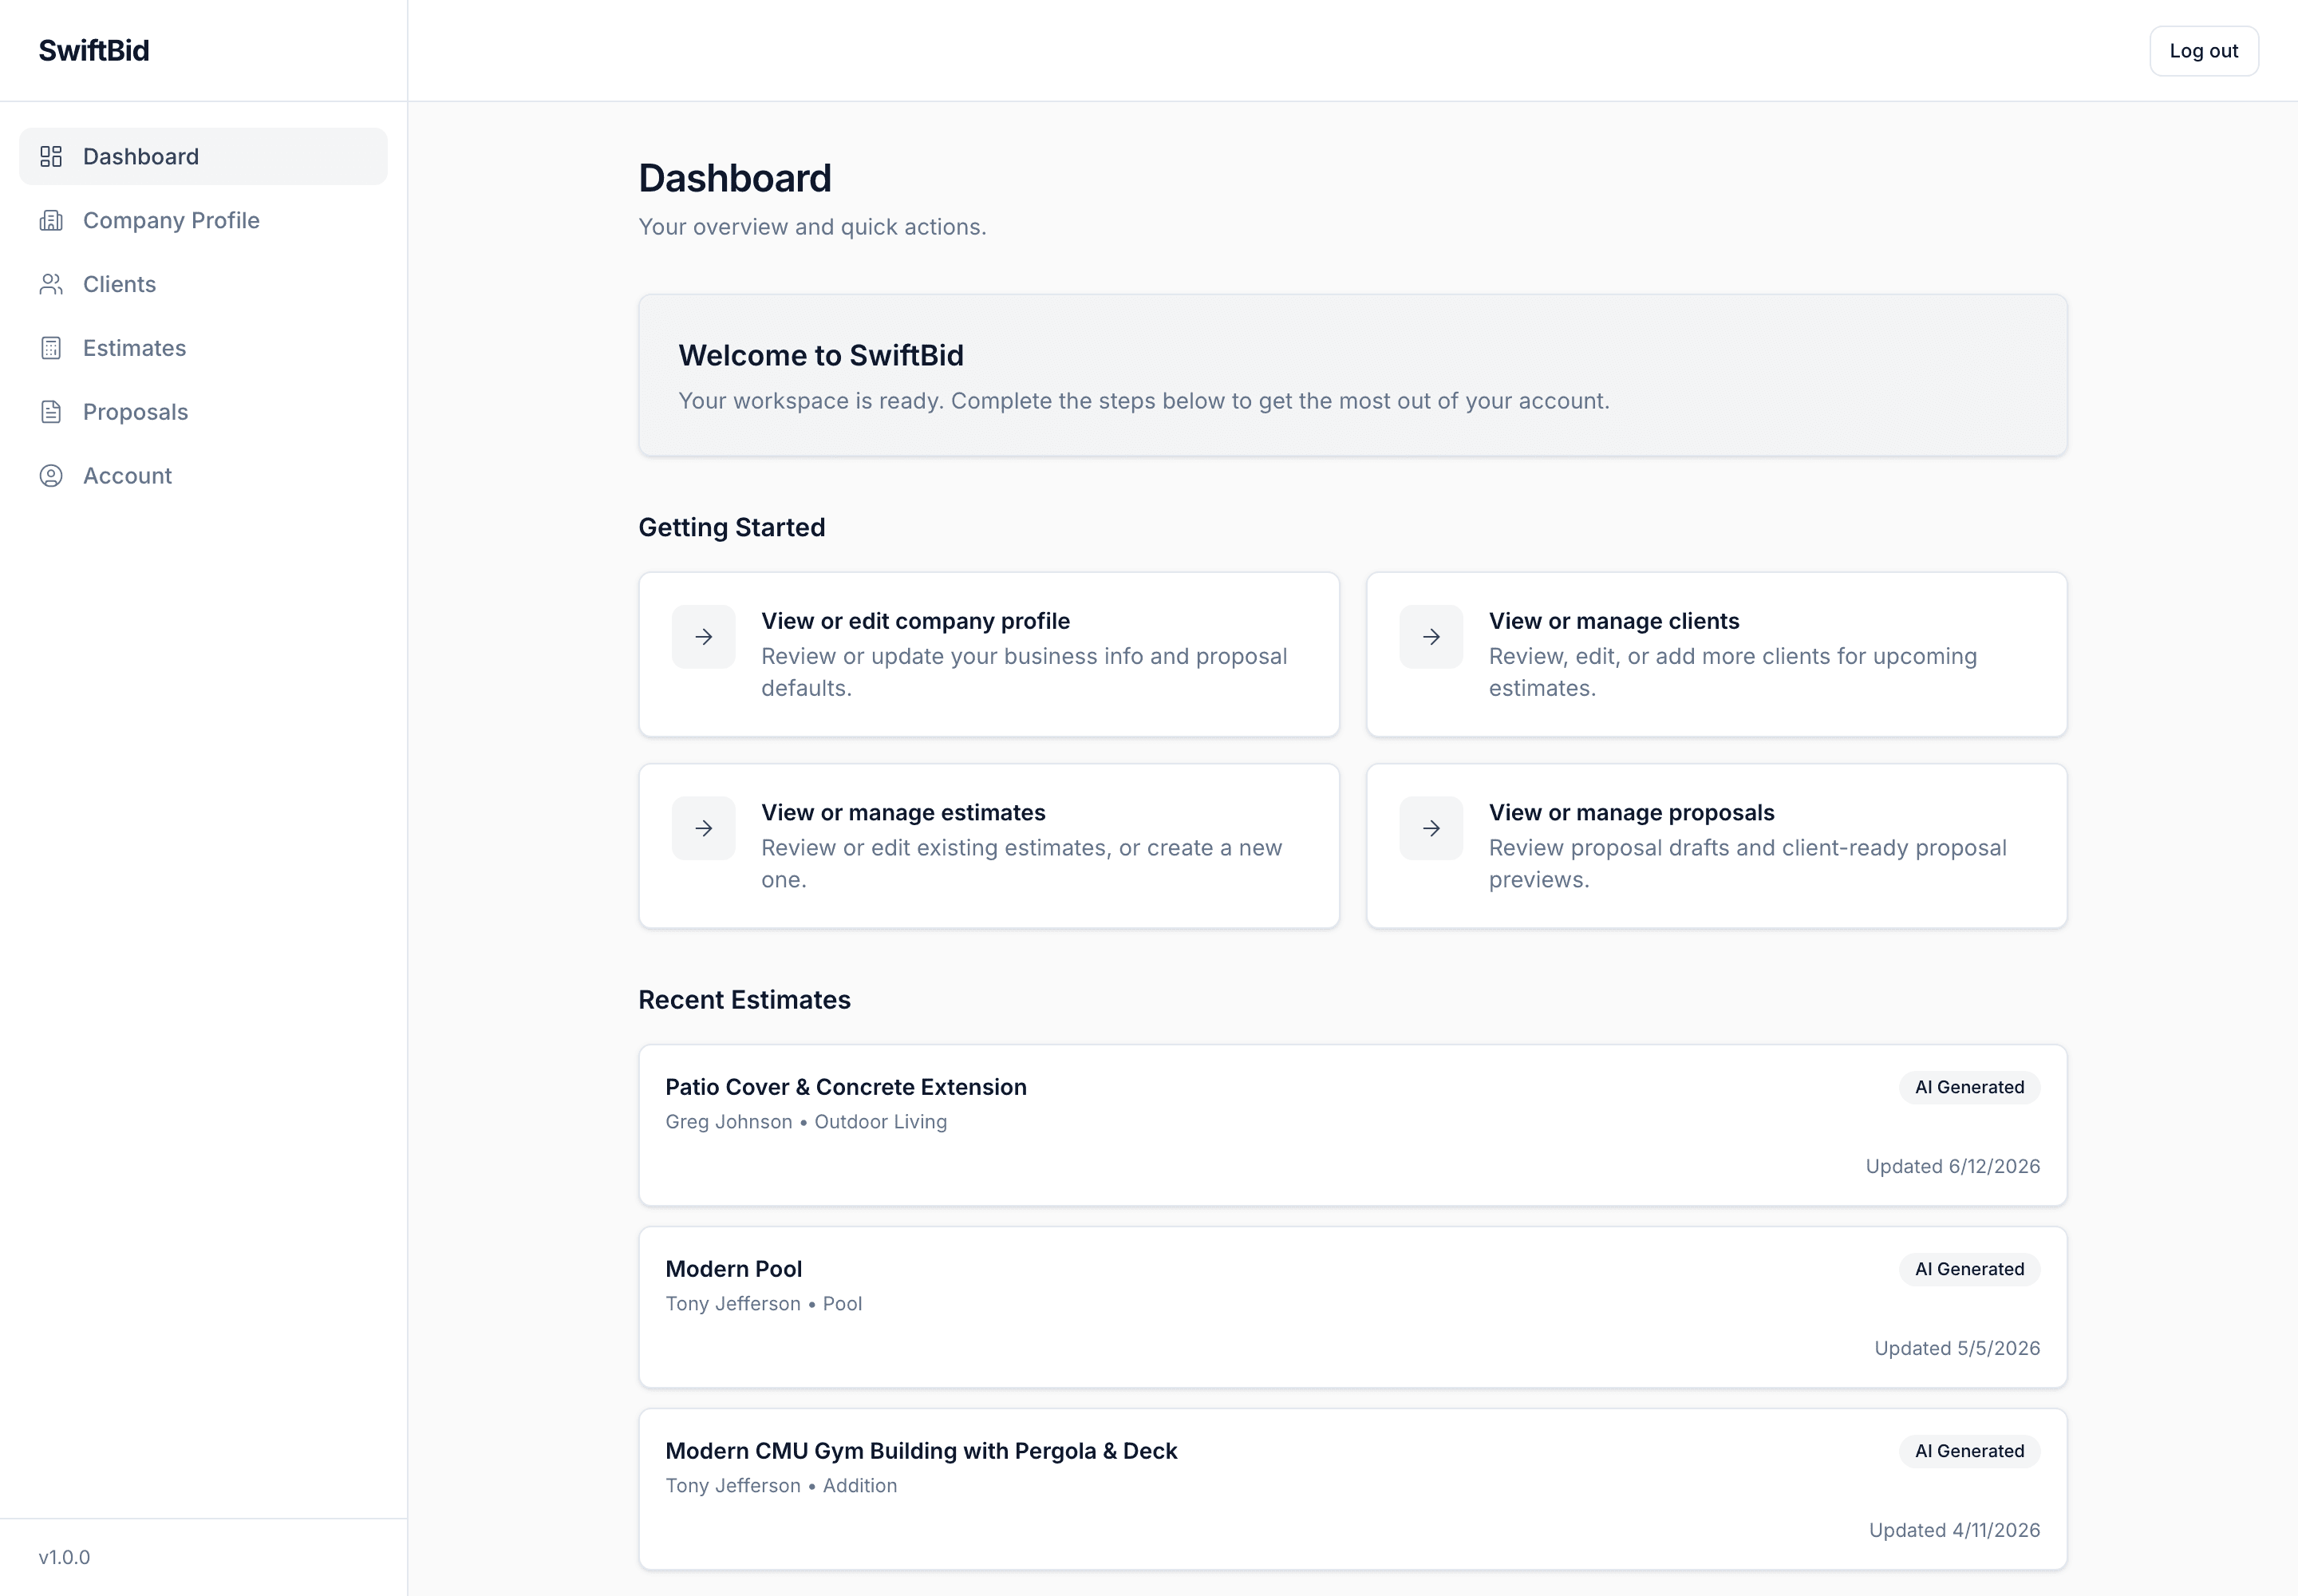
Task: Click arrow icon beside company profile card
Action: 704,637
